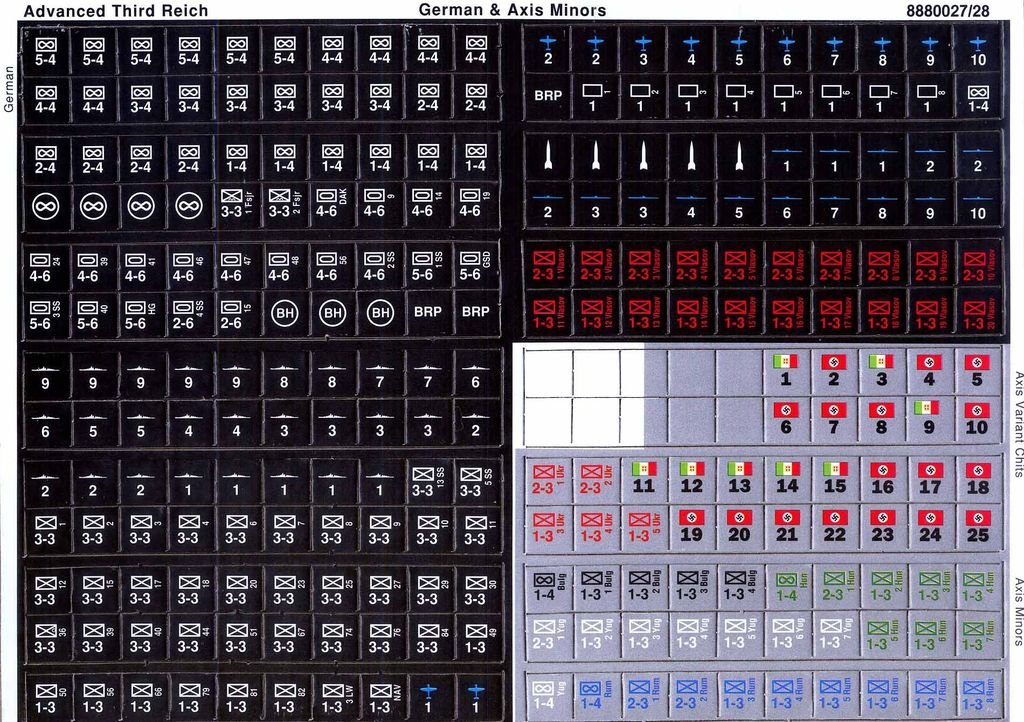1024x722 pixels.
Task: Click the vertical "Axis Variant Chits" label
Action: pyautogui.click(x=1018, y=424)
